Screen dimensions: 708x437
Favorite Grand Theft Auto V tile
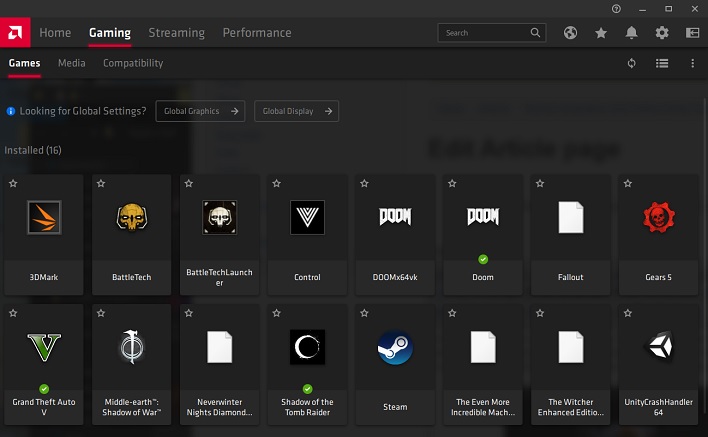(x=13, y=313)
